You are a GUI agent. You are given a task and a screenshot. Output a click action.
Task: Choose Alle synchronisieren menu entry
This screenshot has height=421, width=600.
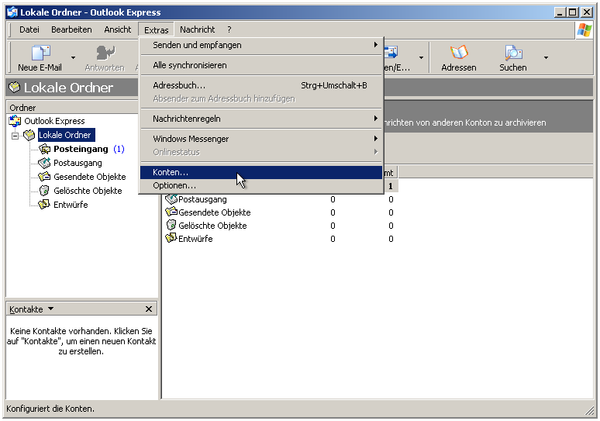pos(261,65)
